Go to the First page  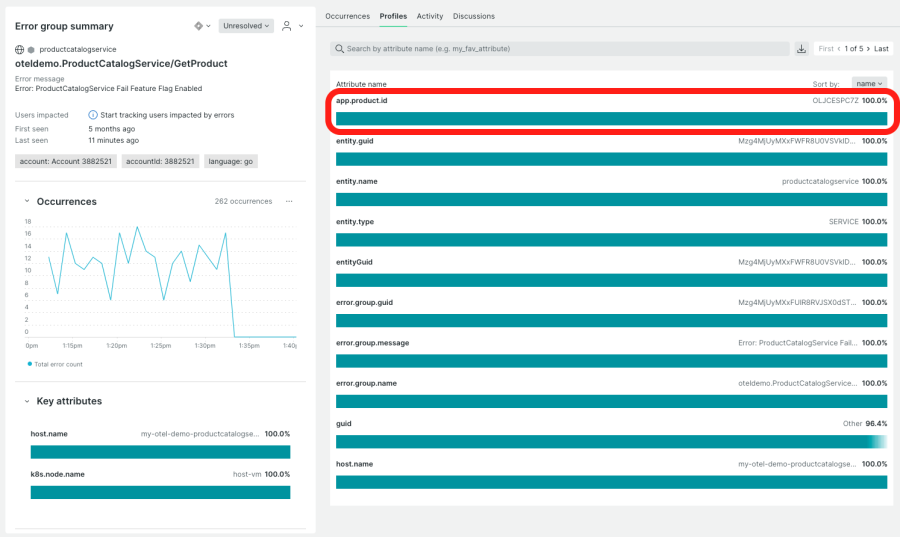[x=826, y=49]
